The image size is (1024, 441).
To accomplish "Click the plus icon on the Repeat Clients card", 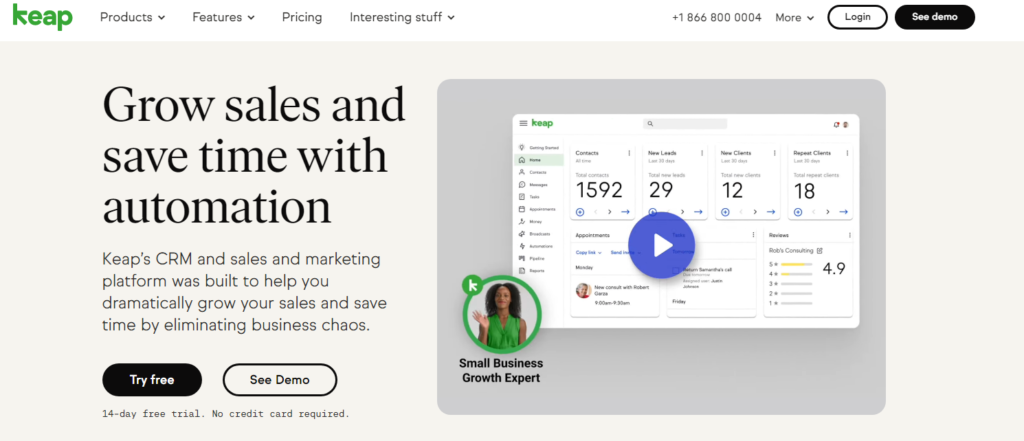I will [x=797, y=212].
